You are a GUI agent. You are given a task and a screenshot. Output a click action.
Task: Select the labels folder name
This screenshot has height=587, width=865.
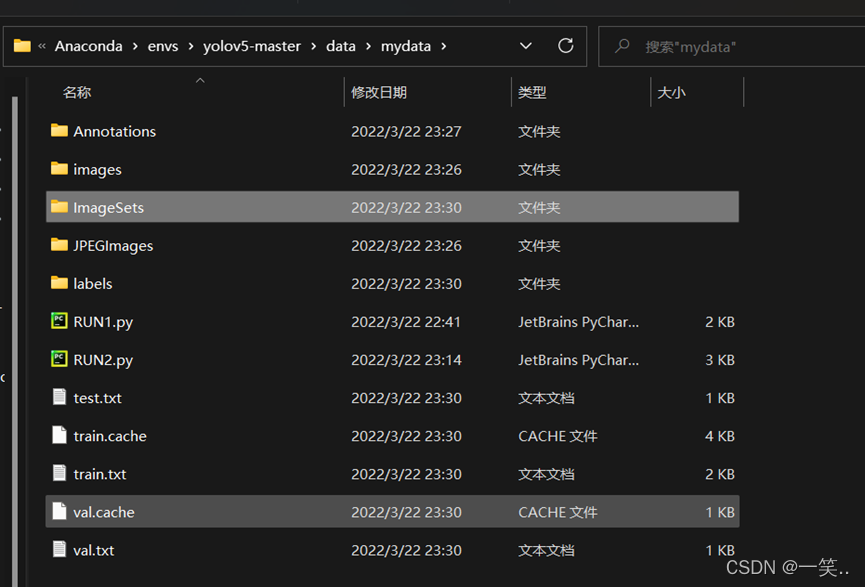click(93, 284)
